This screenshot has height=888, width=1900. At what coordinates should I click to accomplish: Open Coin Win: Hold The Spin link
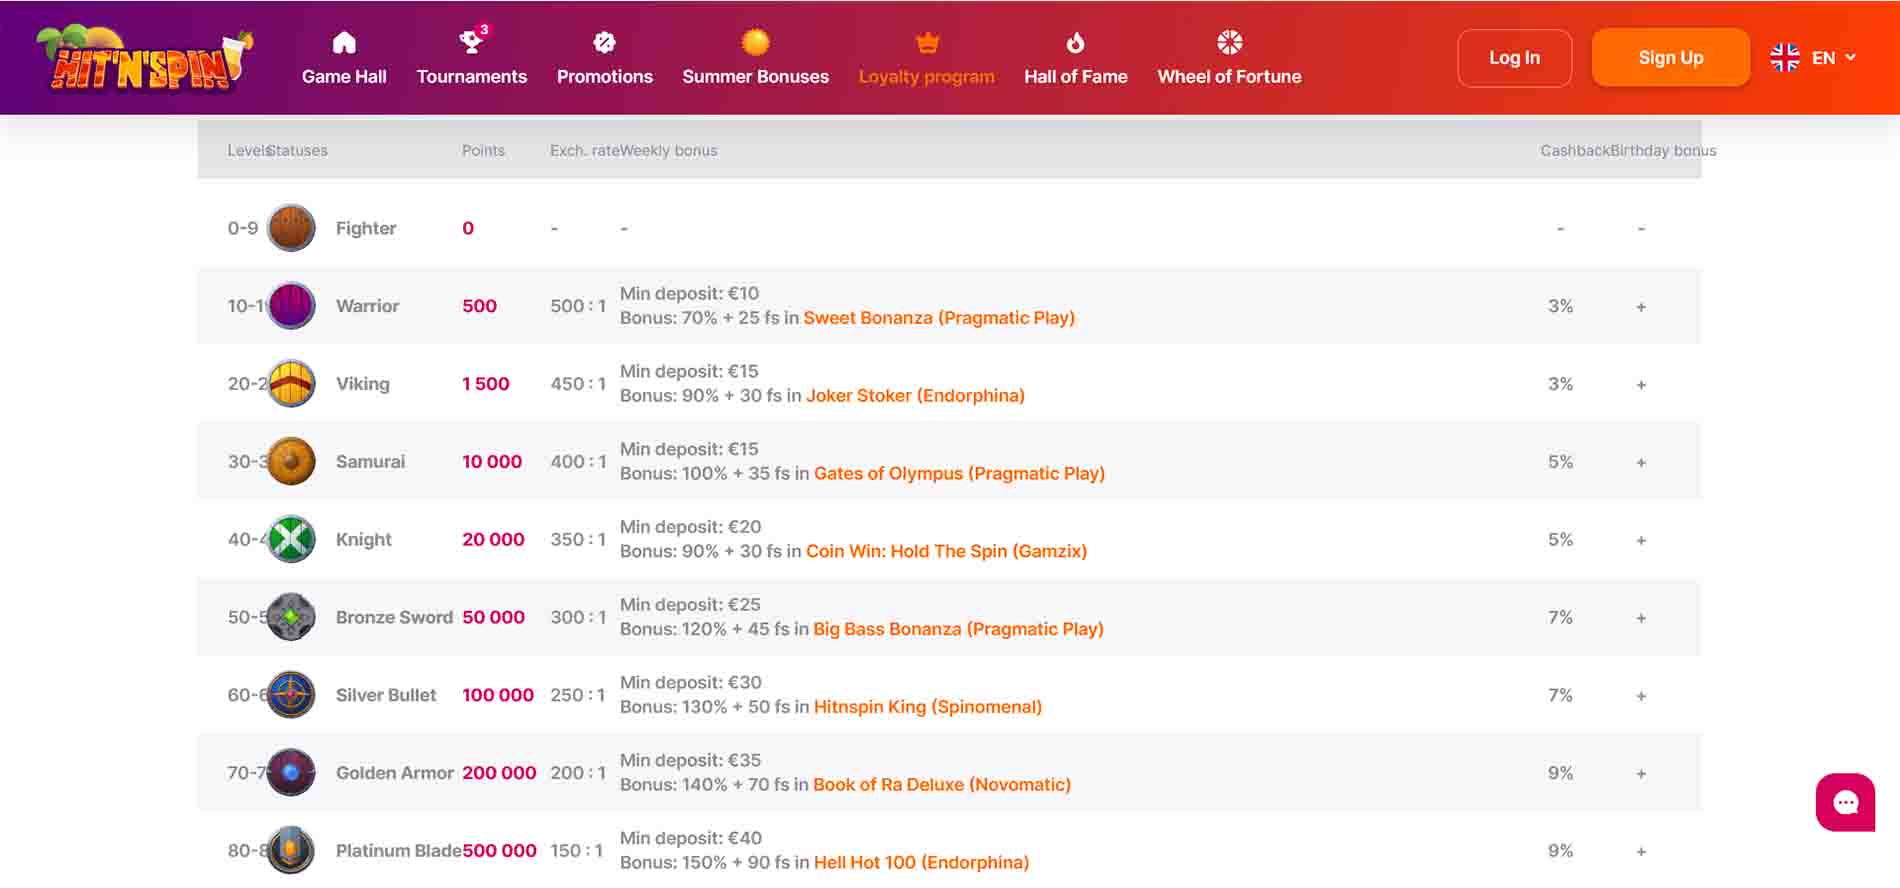946,551
